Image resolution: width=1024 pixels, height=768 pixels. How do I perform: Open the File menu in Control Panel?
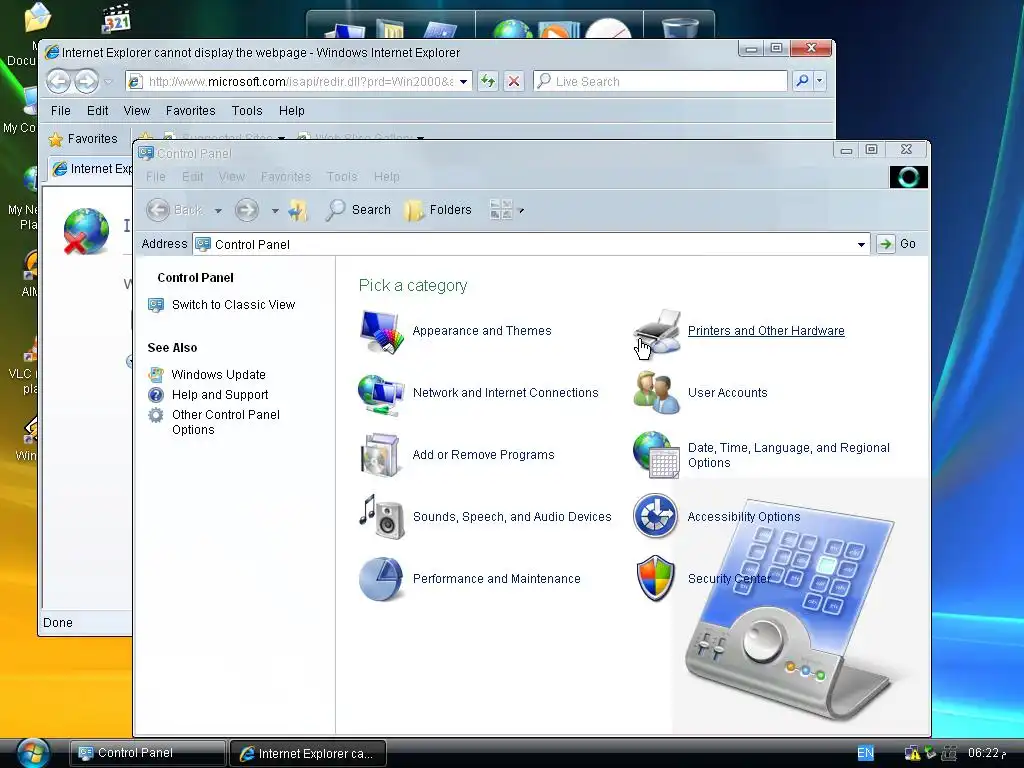point(155,177)
